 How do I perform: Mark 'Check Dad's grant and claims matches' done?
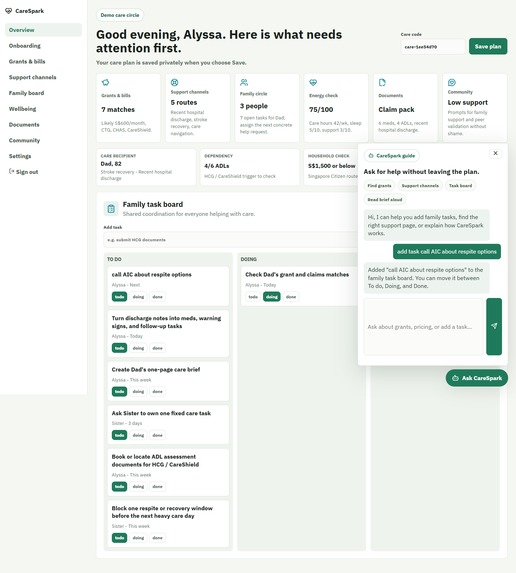pos(291,297)
